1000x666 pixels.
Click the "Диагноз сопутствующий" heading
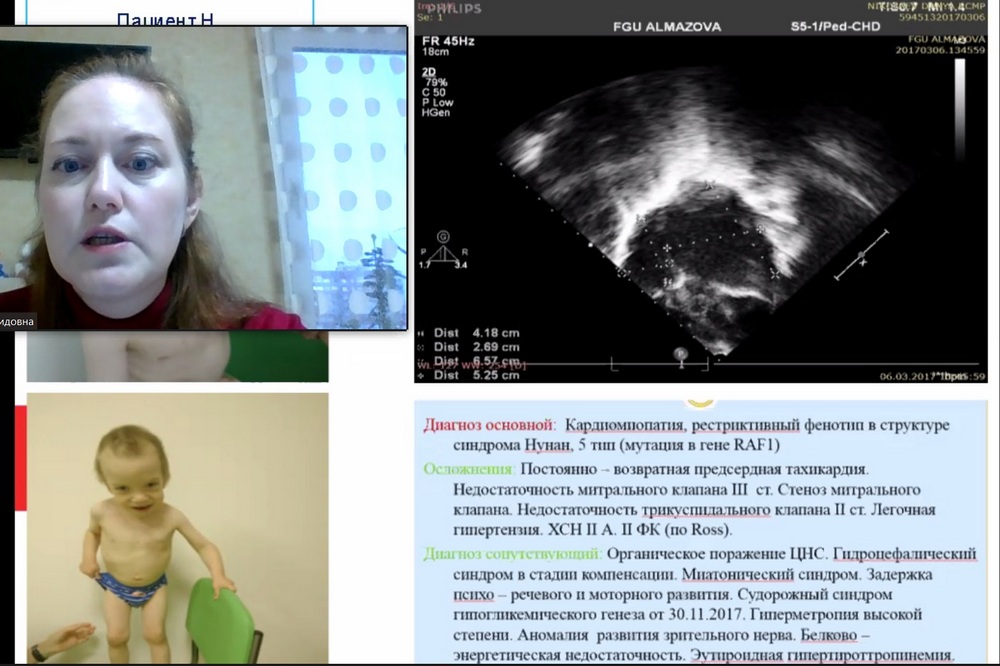[x=511, y=553]
